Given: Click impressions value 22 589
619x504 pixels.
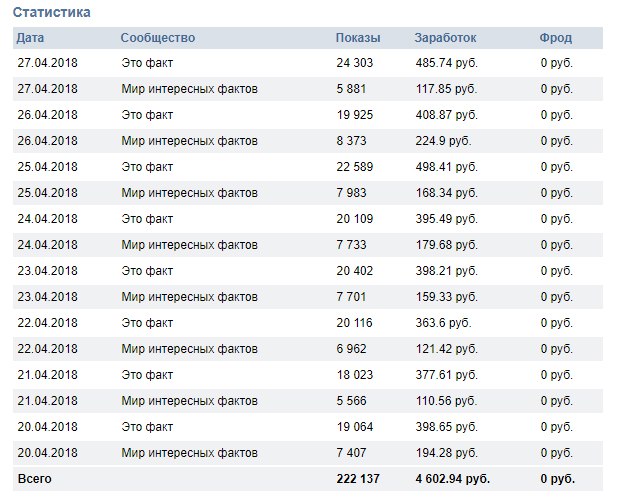Looking at the screenshot, I should click(355, 167).
